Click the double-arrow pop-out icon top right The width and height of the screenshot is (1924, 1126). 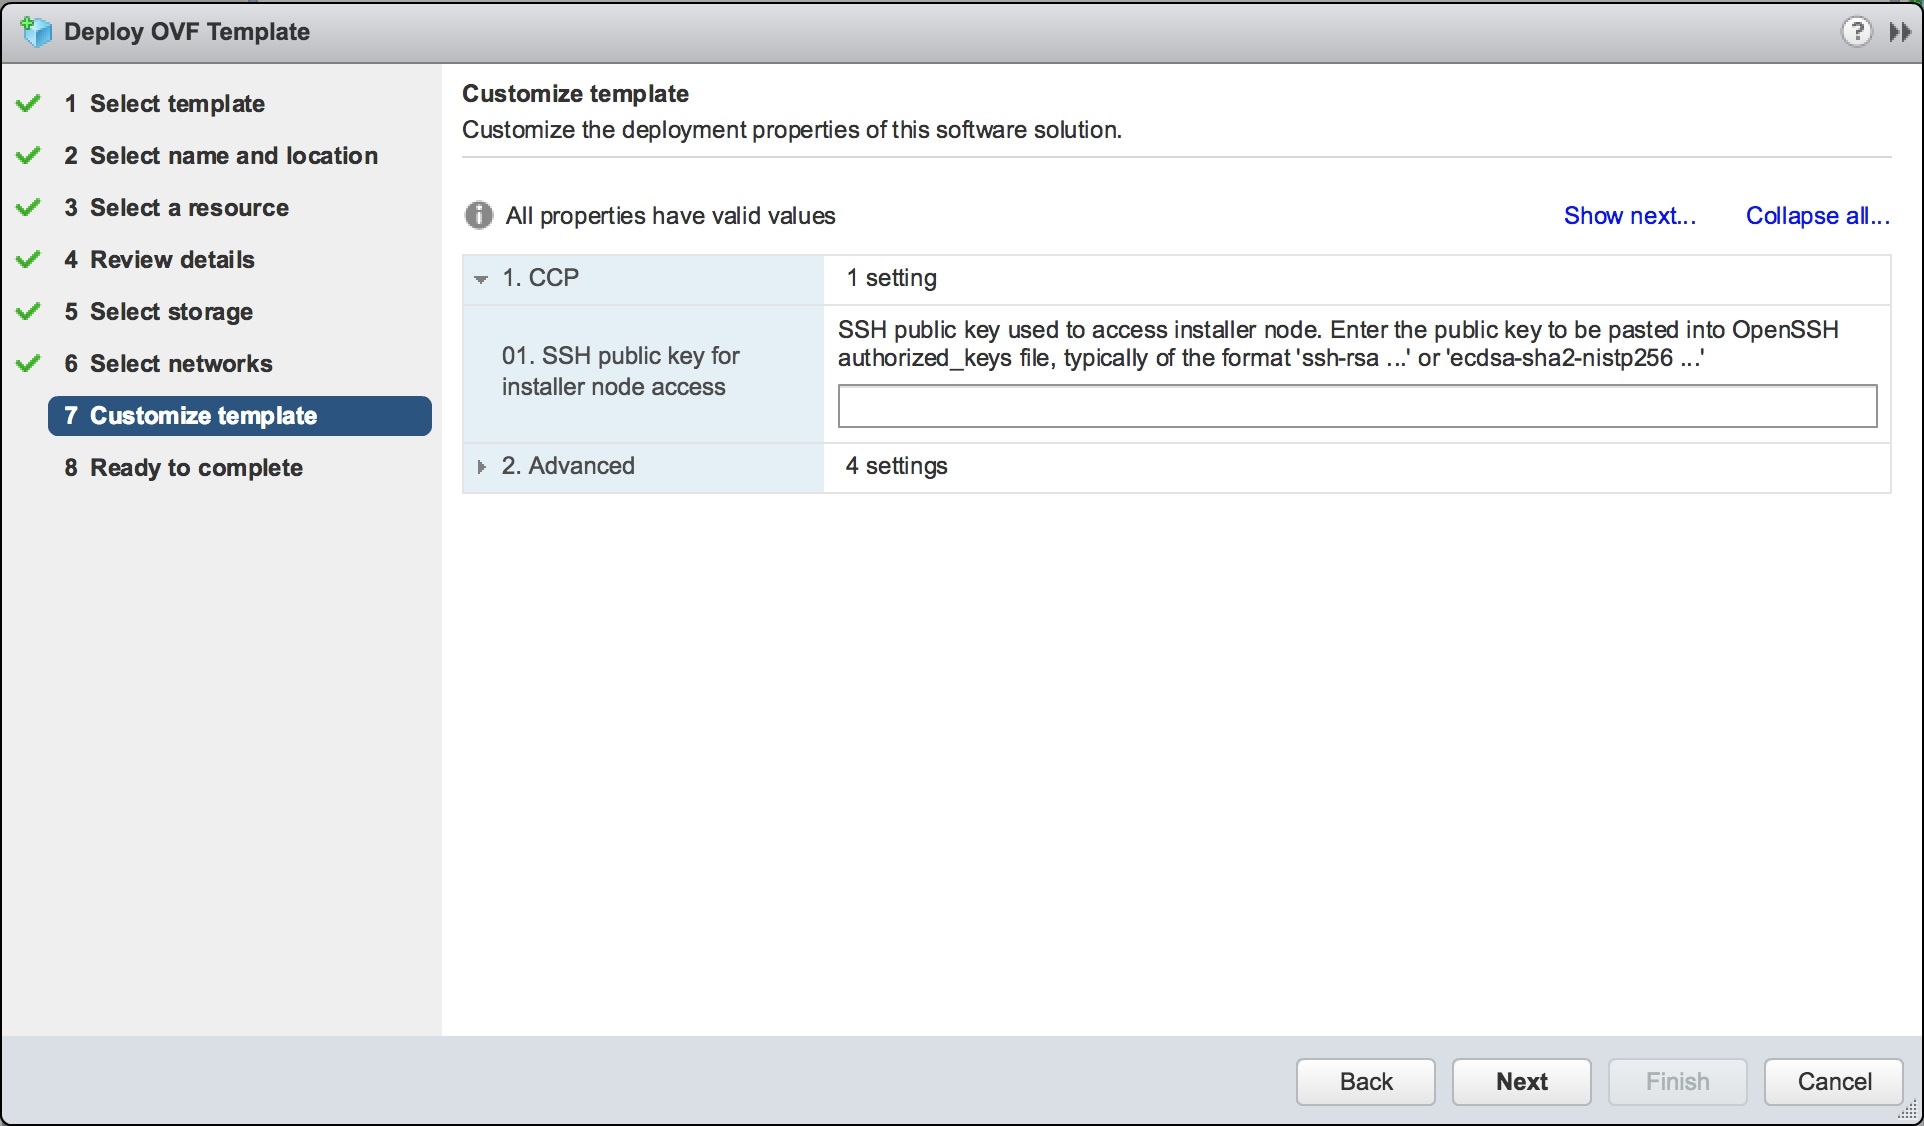1901,31
